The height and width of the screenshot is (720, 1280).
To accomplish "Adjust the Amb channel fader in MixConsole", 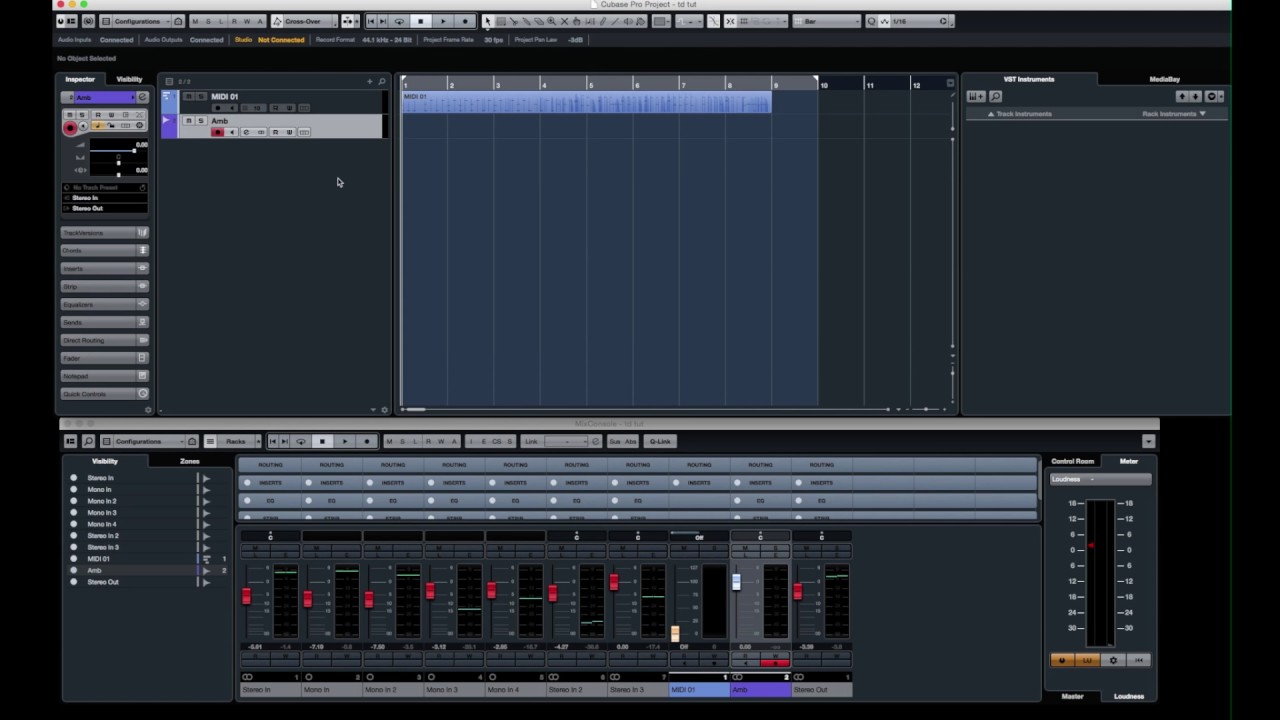I will 736,582.
